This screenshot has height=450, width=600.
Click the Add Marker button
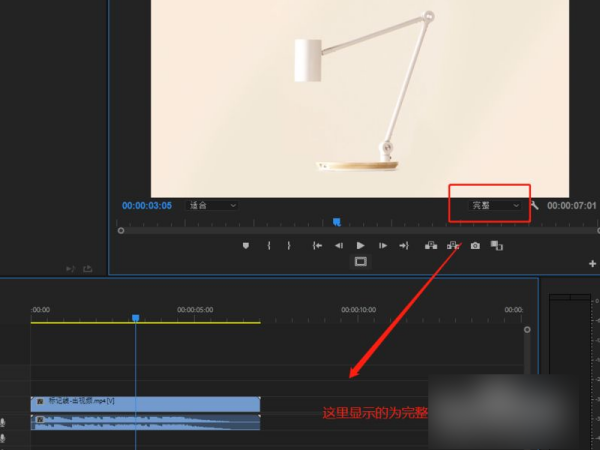(245, 245)
